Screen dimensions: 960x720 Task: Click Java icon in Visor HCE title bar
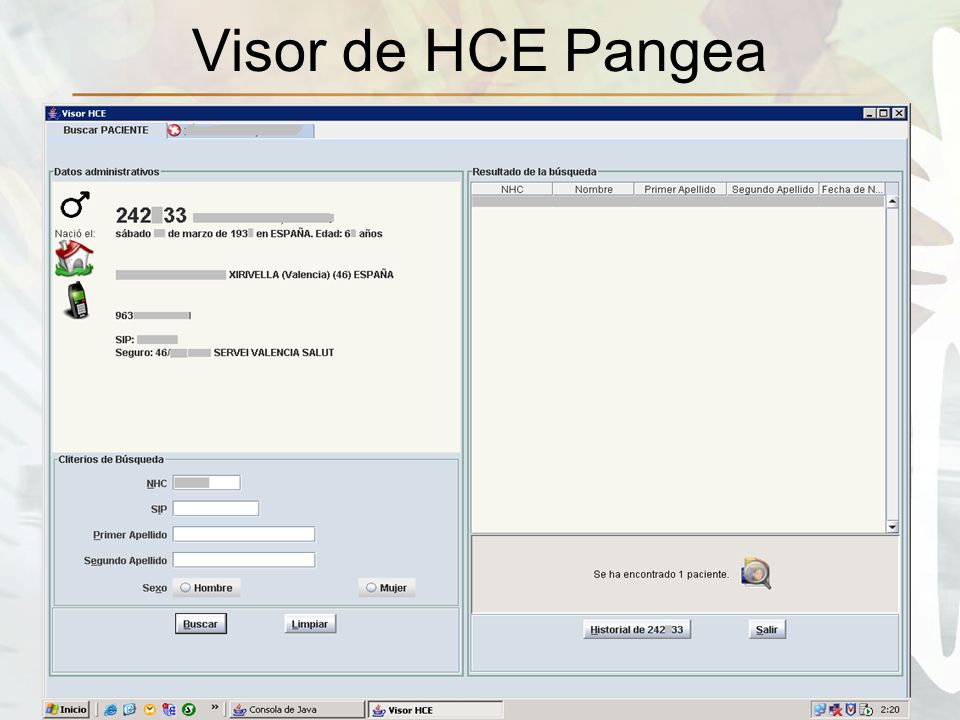pos(53,113)
